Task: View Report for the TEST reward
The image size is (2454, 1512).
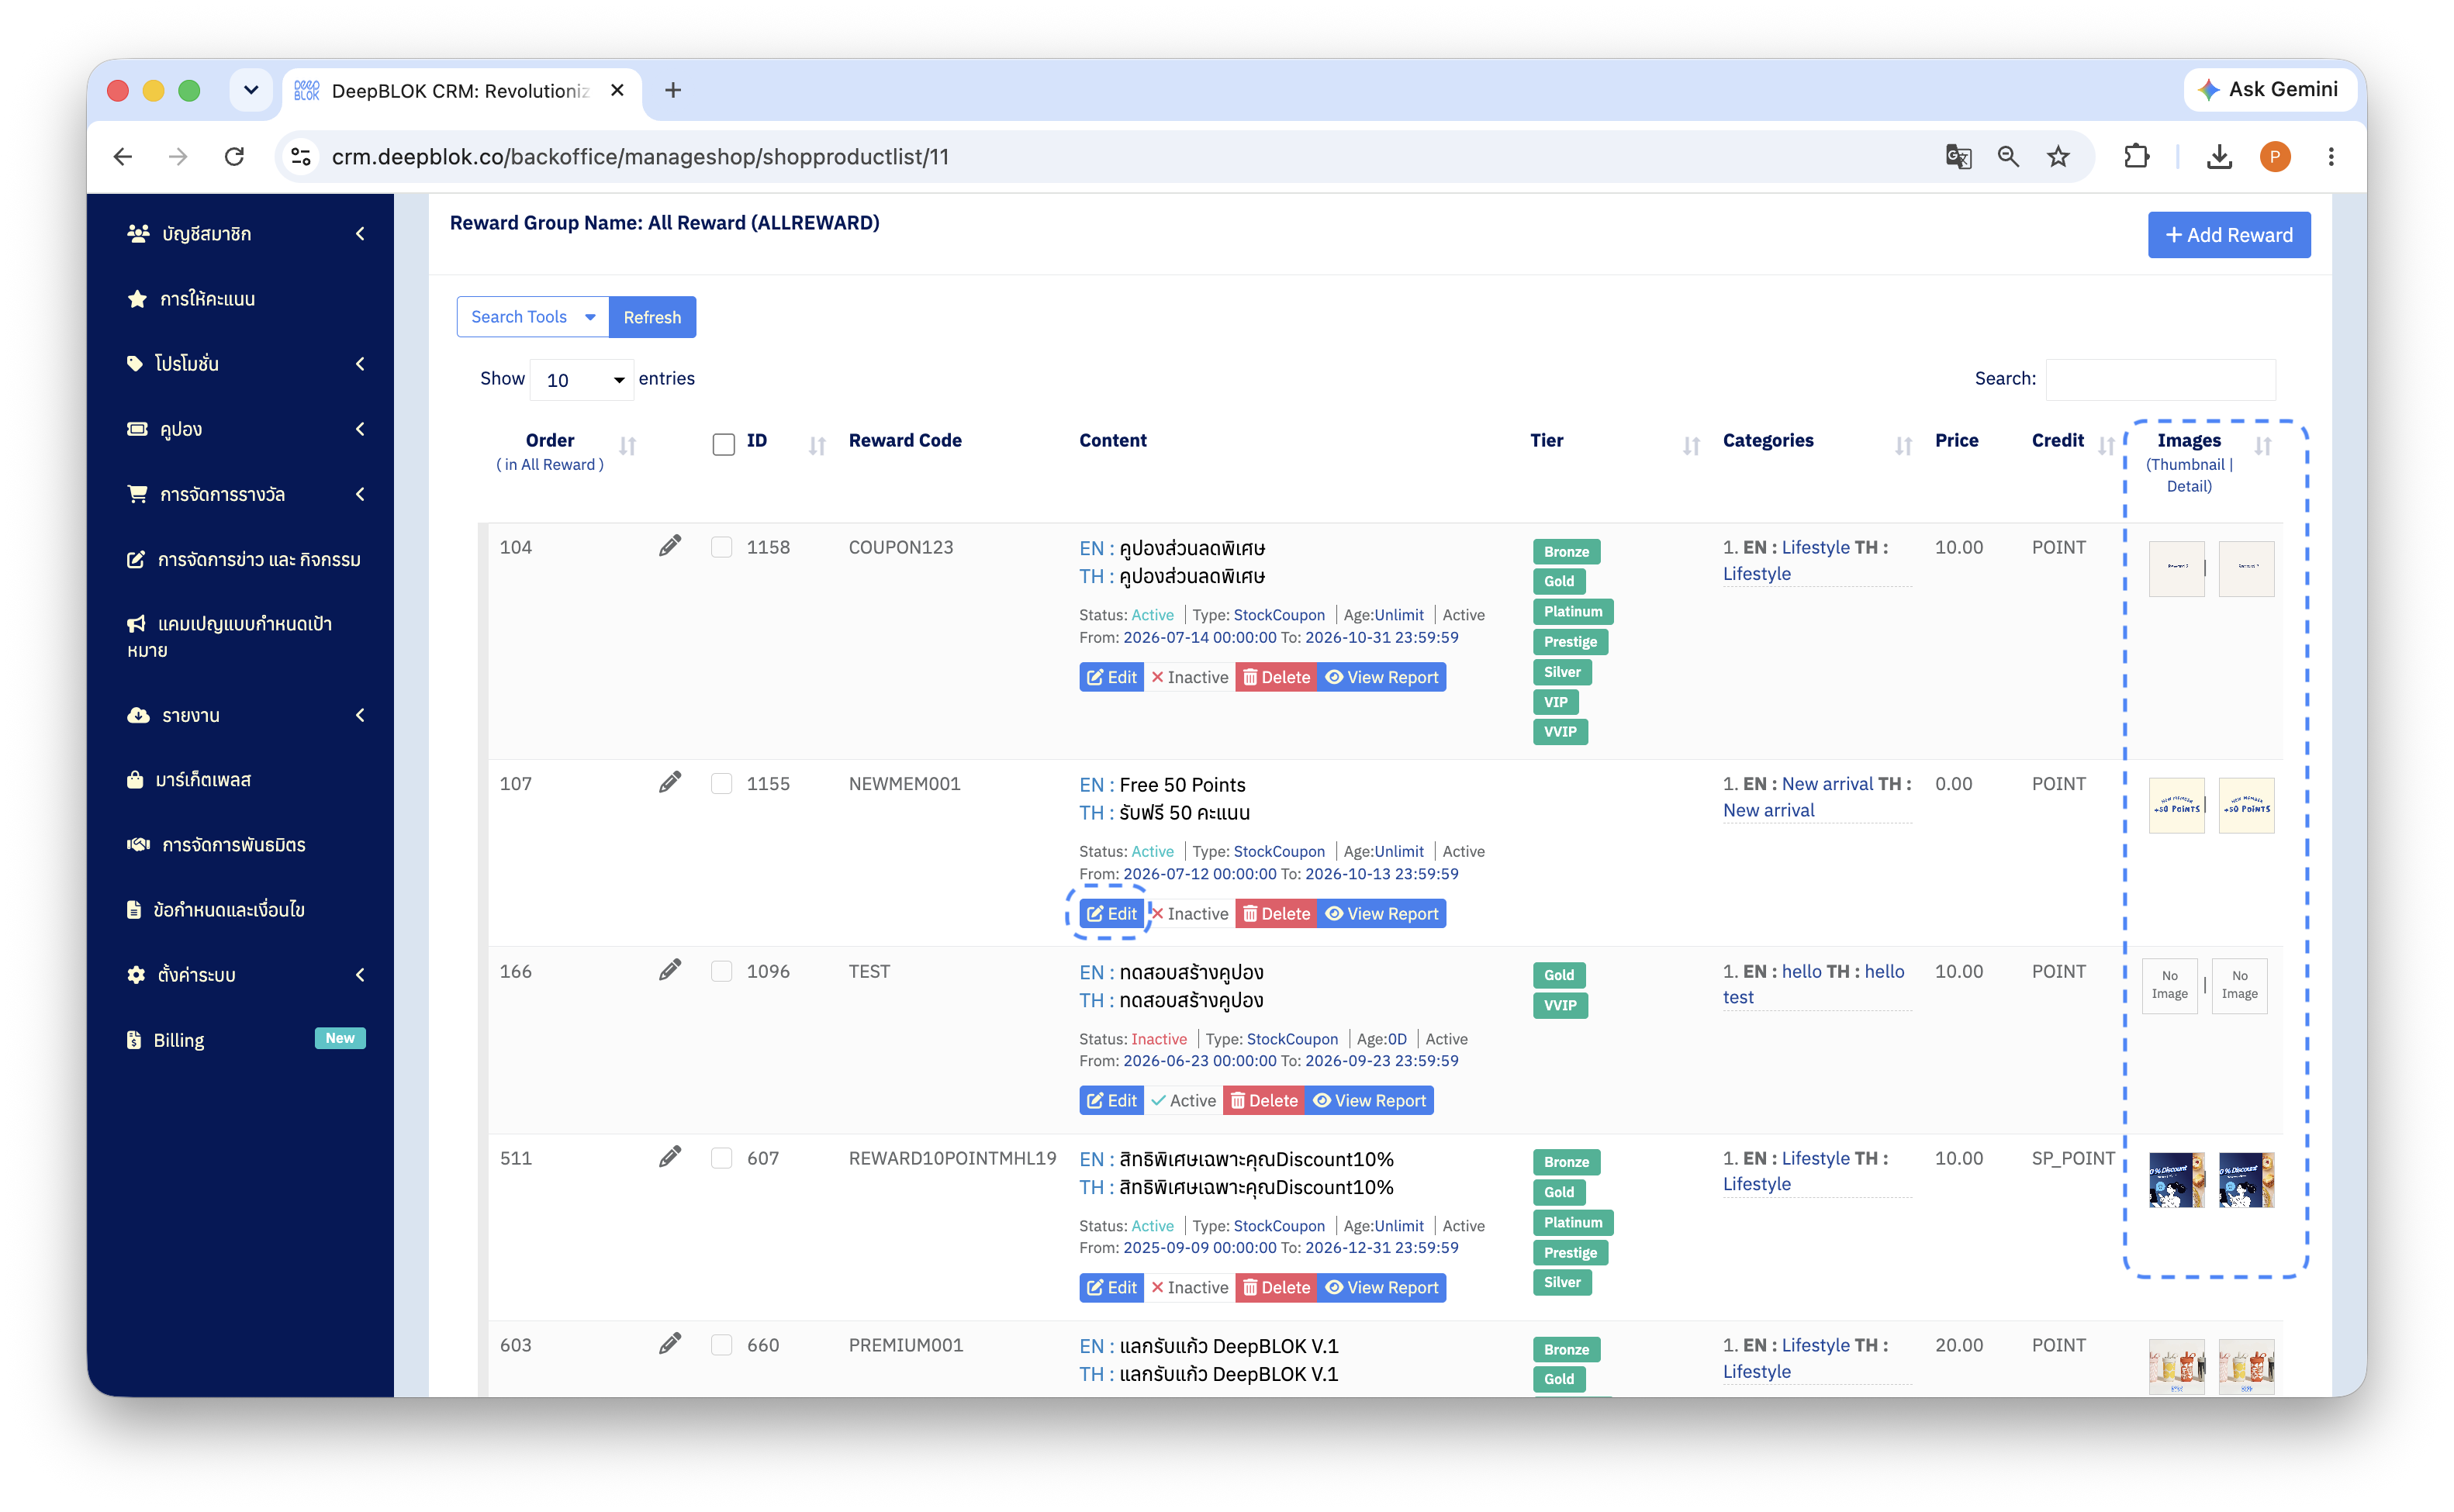Action: [1369, 1100]
